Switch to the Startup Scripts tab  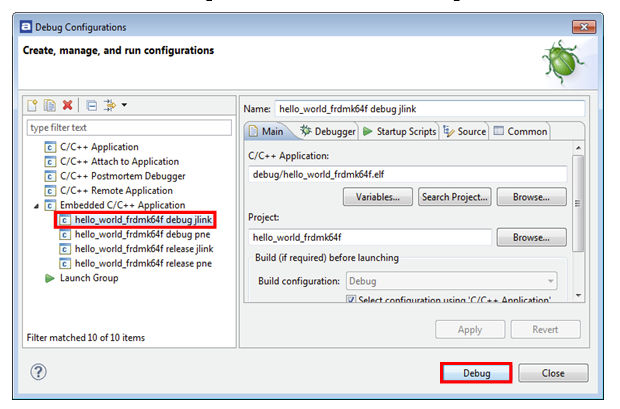tap(400, 131)
